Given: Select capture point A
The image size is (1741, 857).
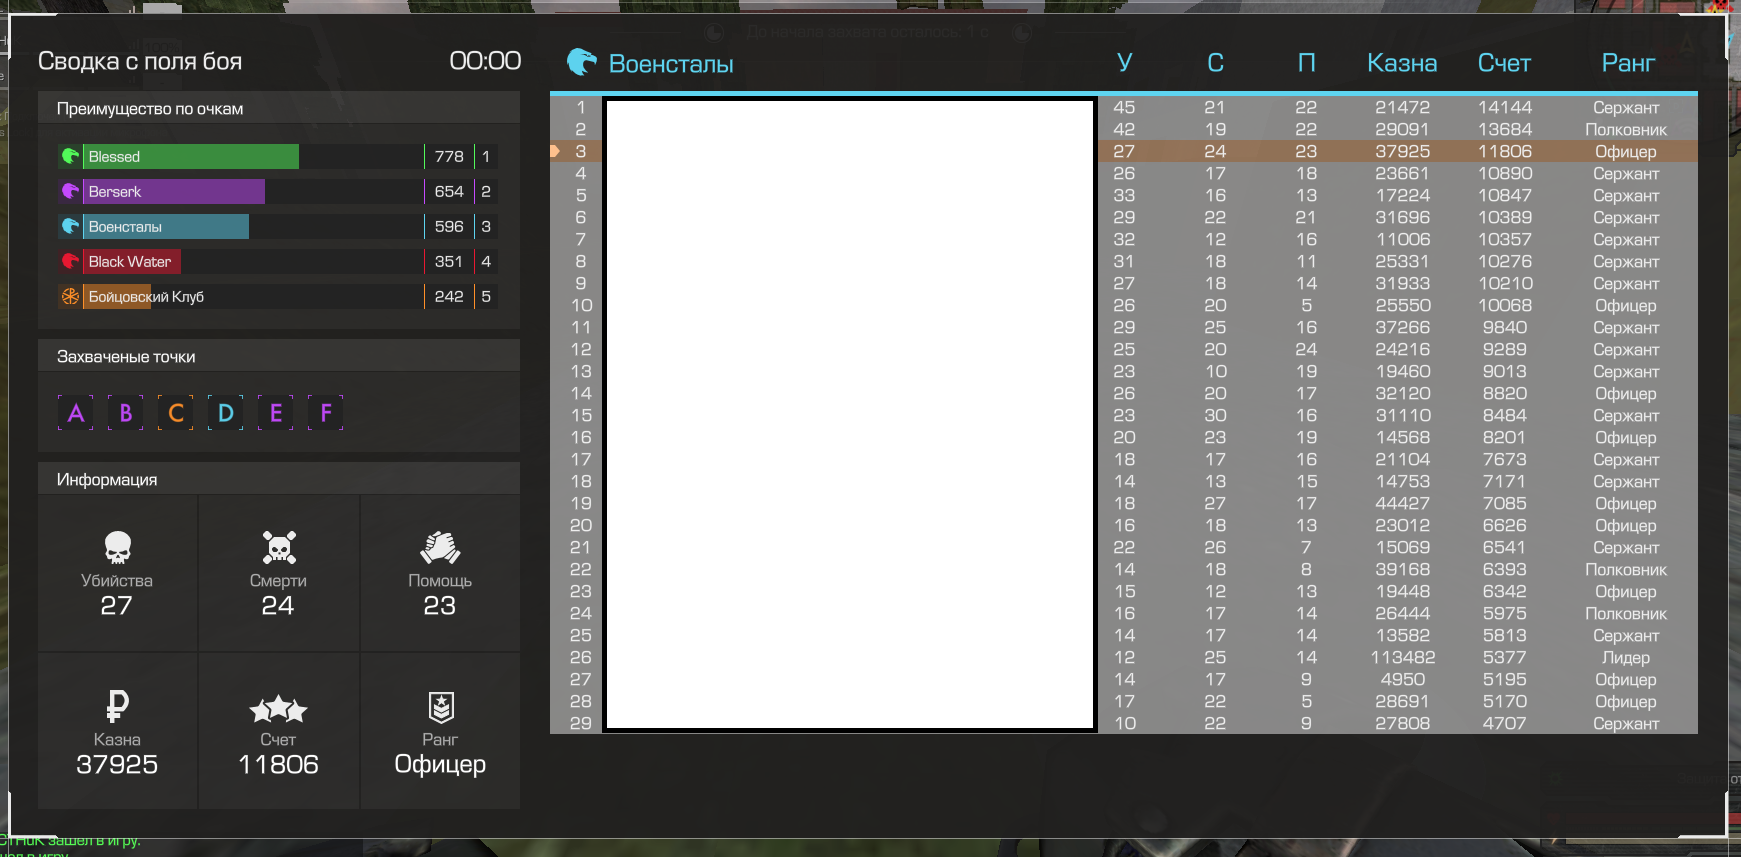Looking at the screenshot, I should coord(76,413).
